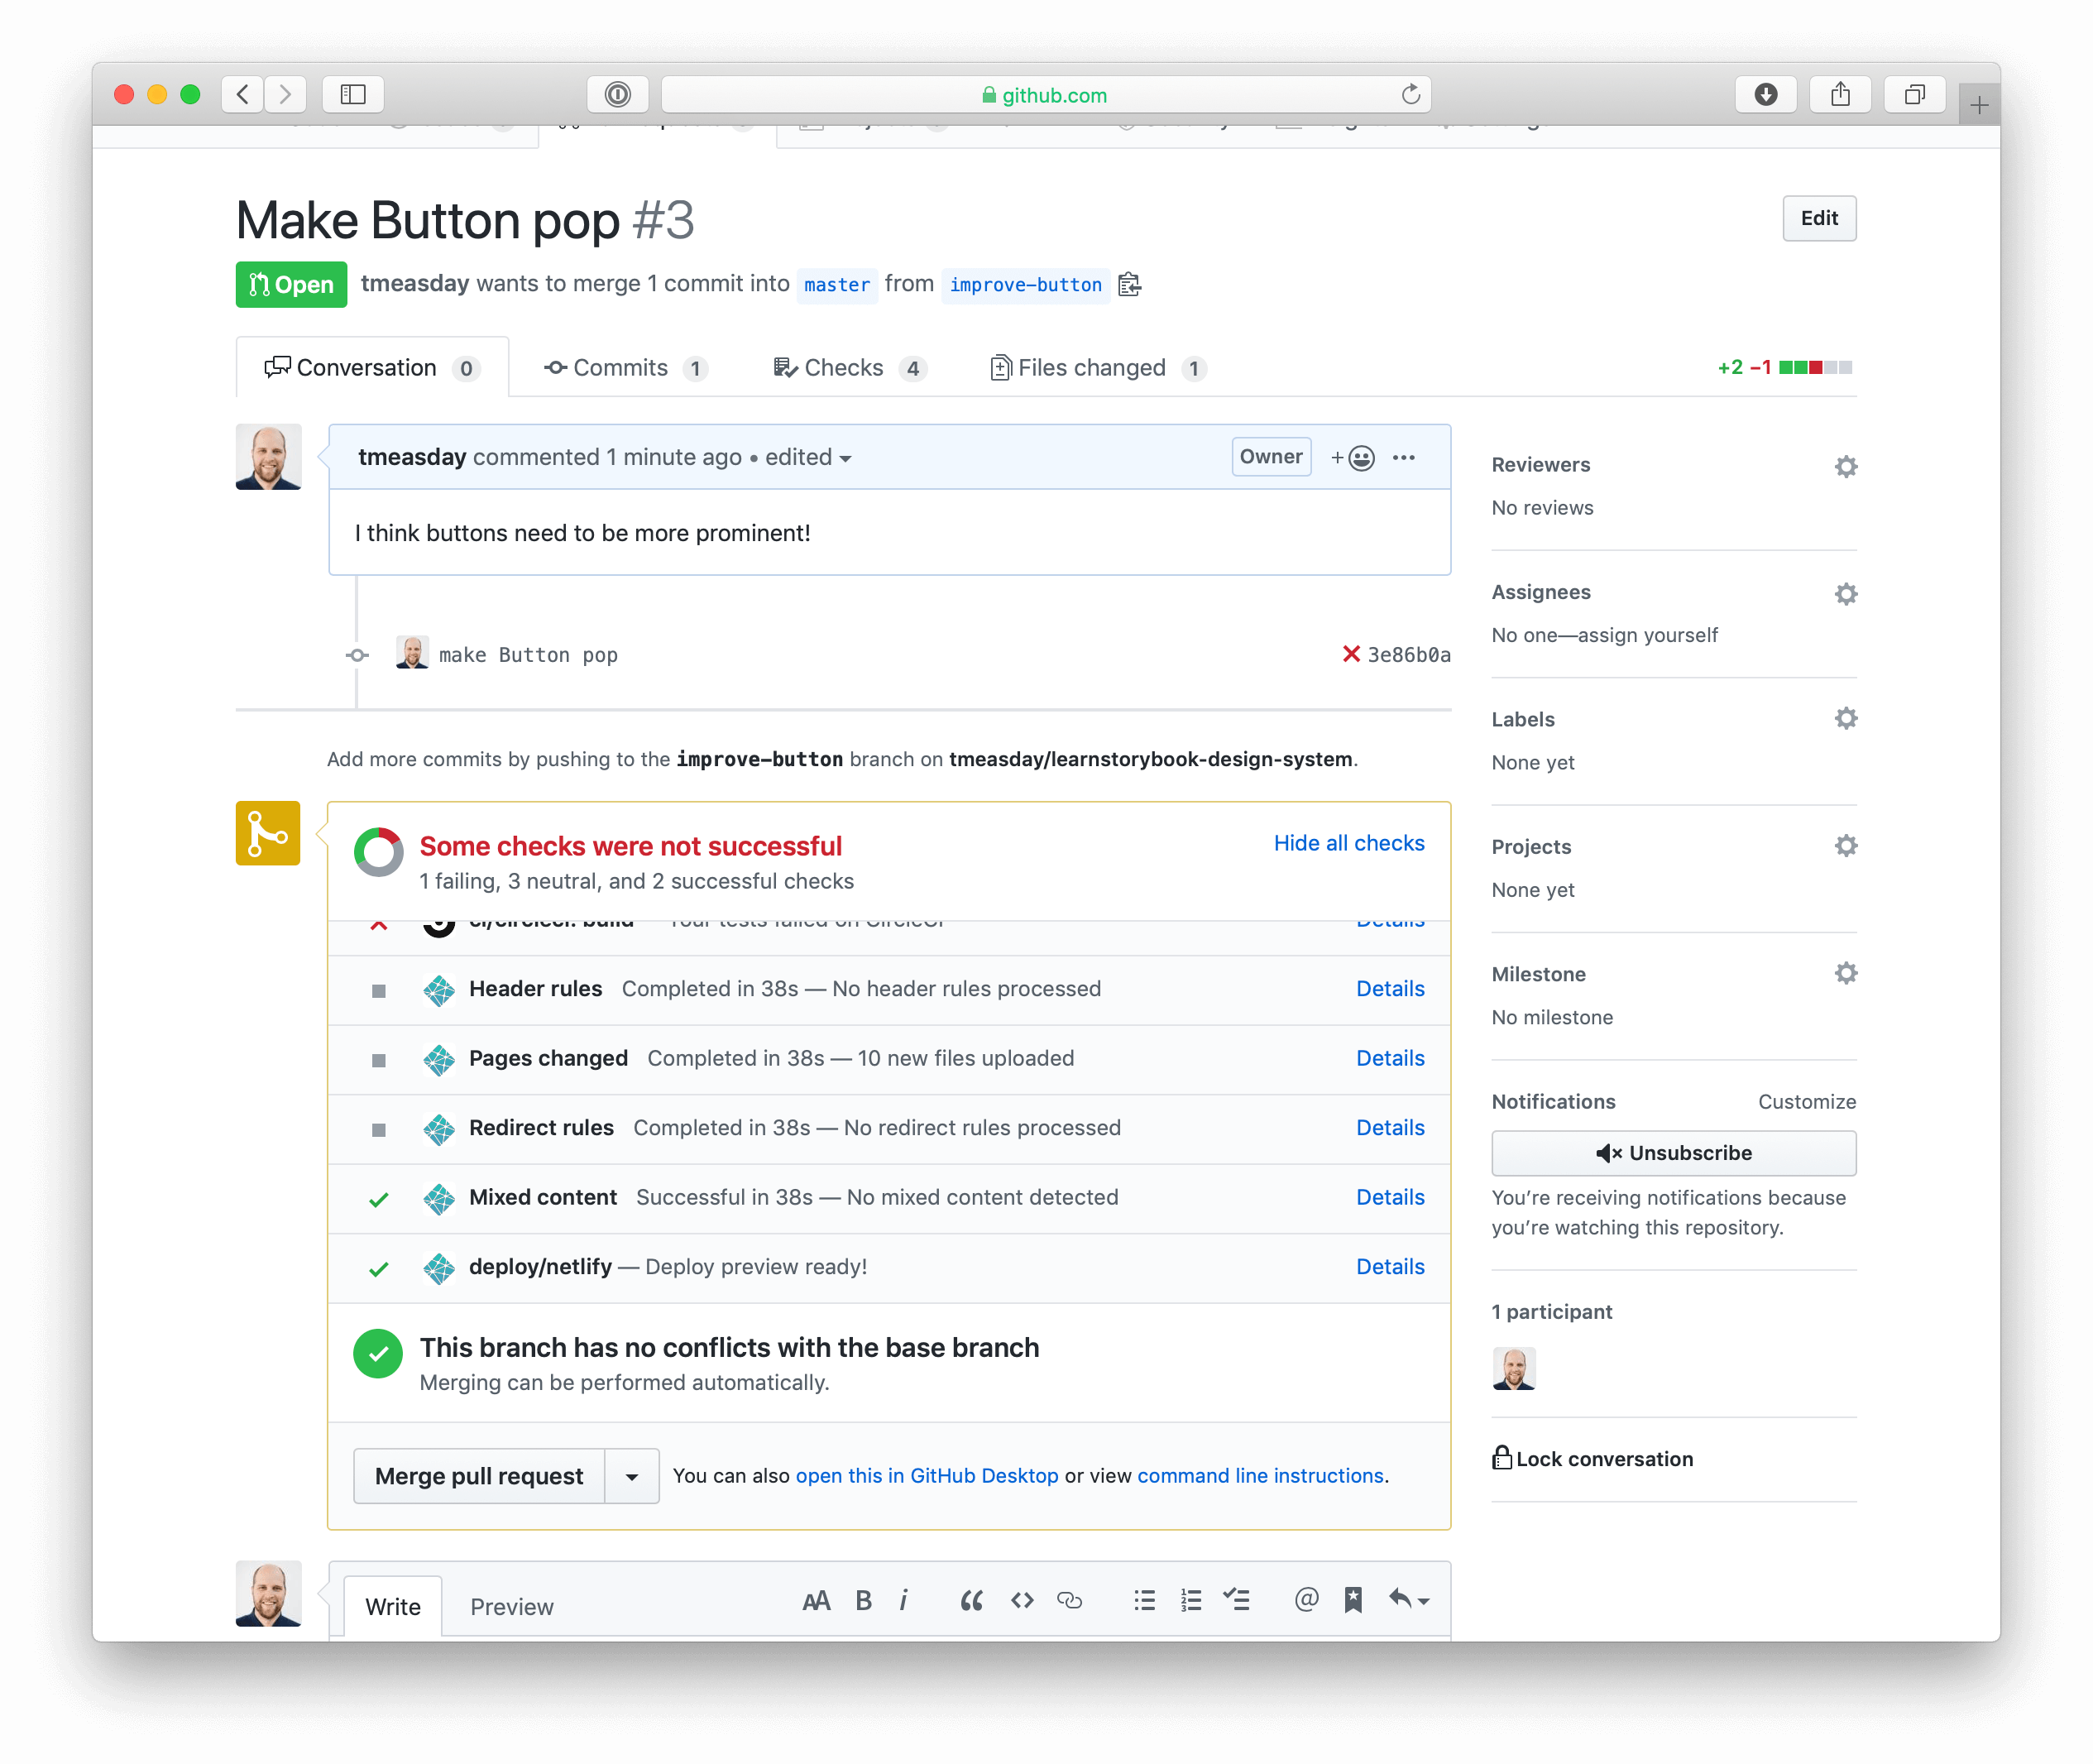Select the Preview tab in comment editor
Image resolution: width=2093 pixels, height=1764 pixels.
click(512, 1607)
